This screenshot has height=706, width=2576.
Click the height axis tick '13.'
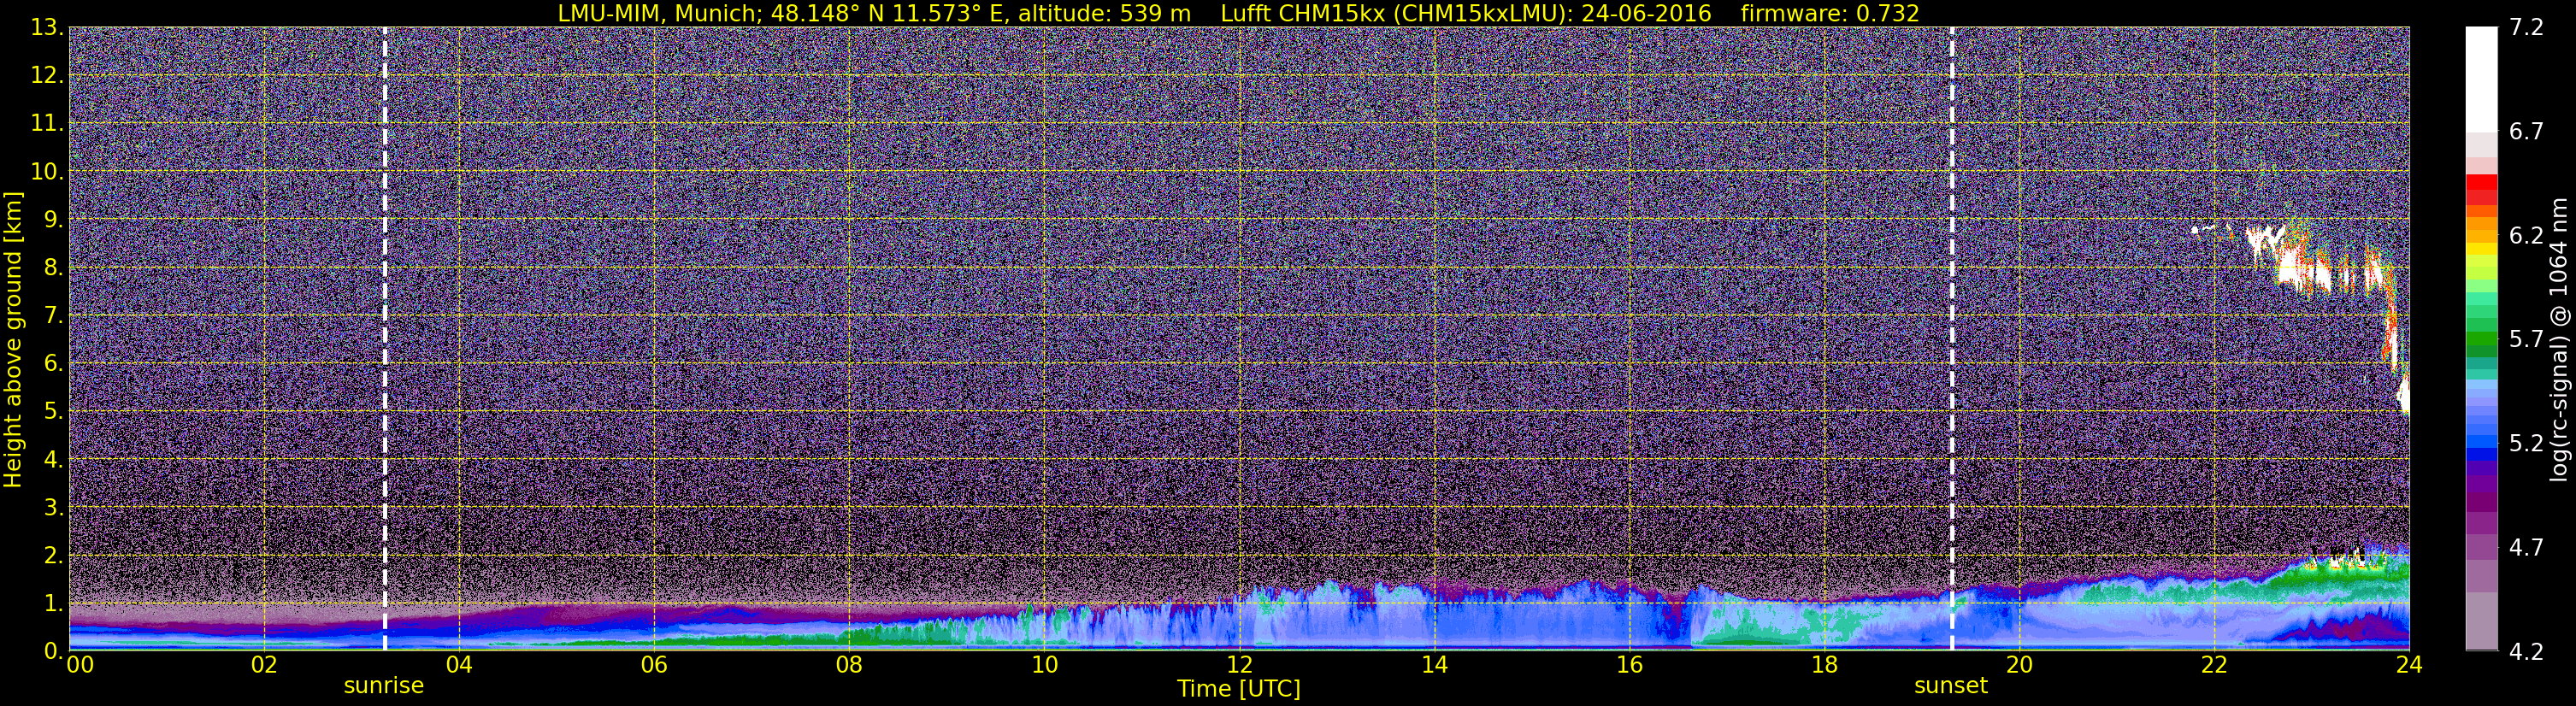(47, 28)
